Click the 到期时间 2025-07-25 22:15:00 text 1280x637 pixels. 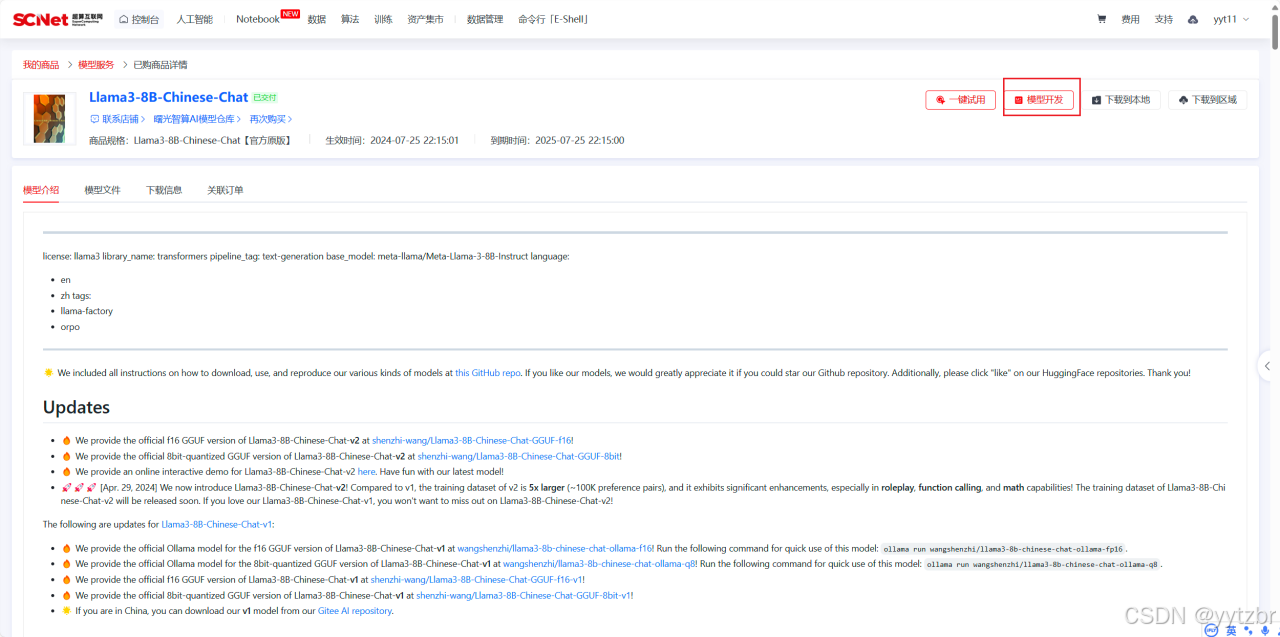(557, 141)
